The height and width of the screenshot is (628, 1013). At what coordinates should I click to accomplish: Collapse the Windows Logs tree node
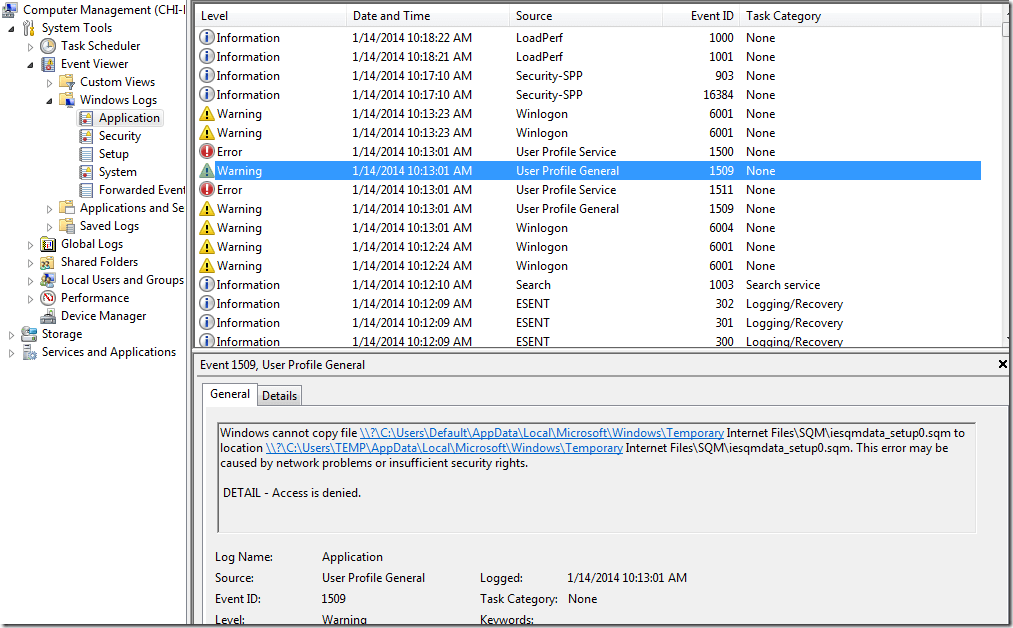(x=49, y=100)
